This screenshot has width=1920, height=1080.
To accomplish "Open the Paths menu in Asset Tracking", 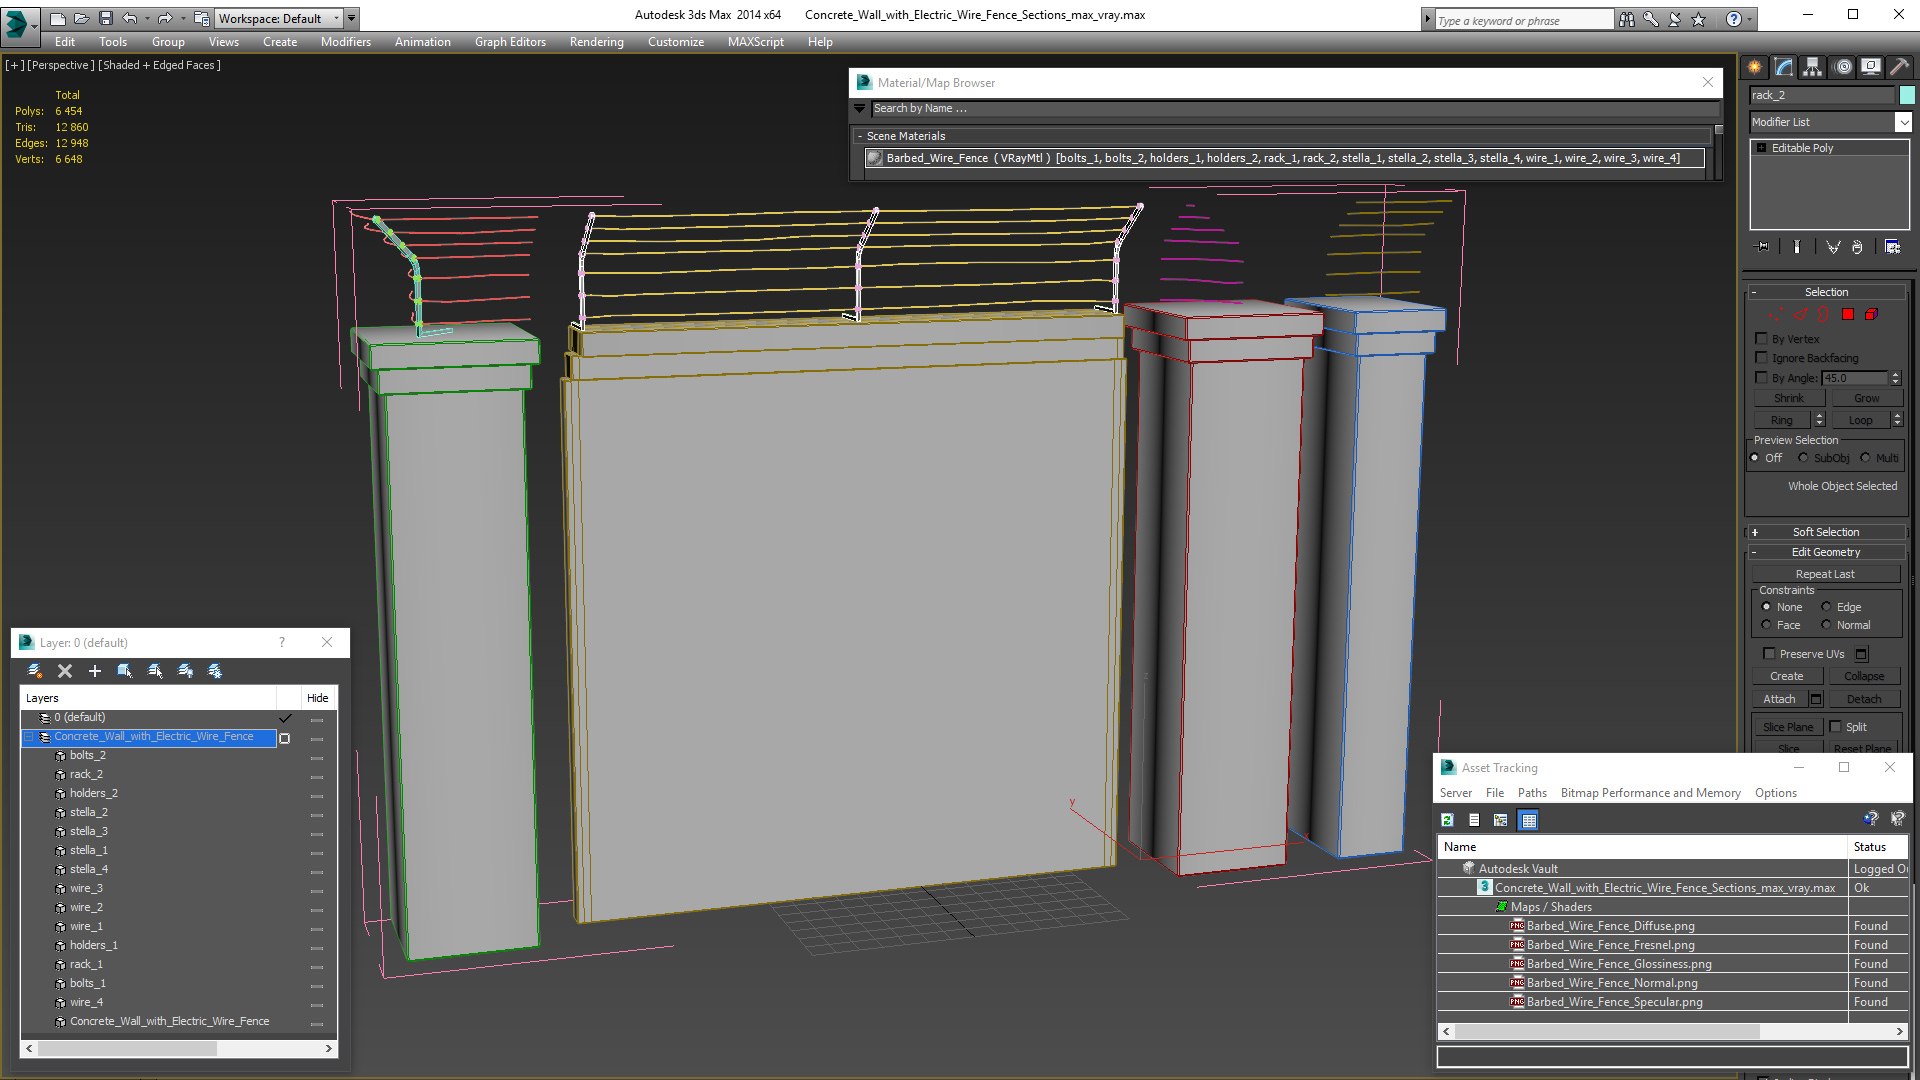I will [1531, 793].
